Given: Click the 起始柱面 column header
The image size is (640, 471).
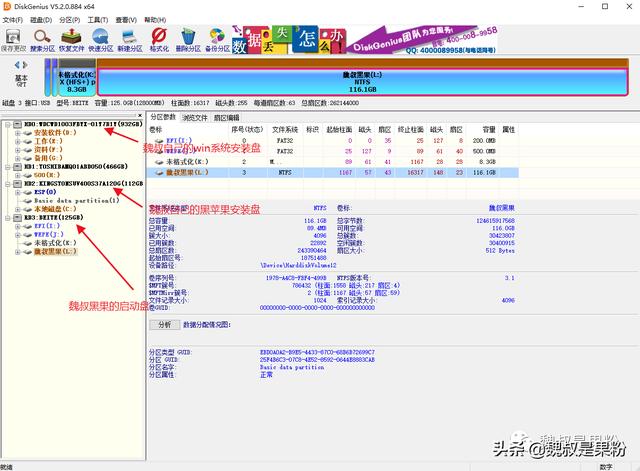Looking at the screenshot, I should tap(339, 130).
